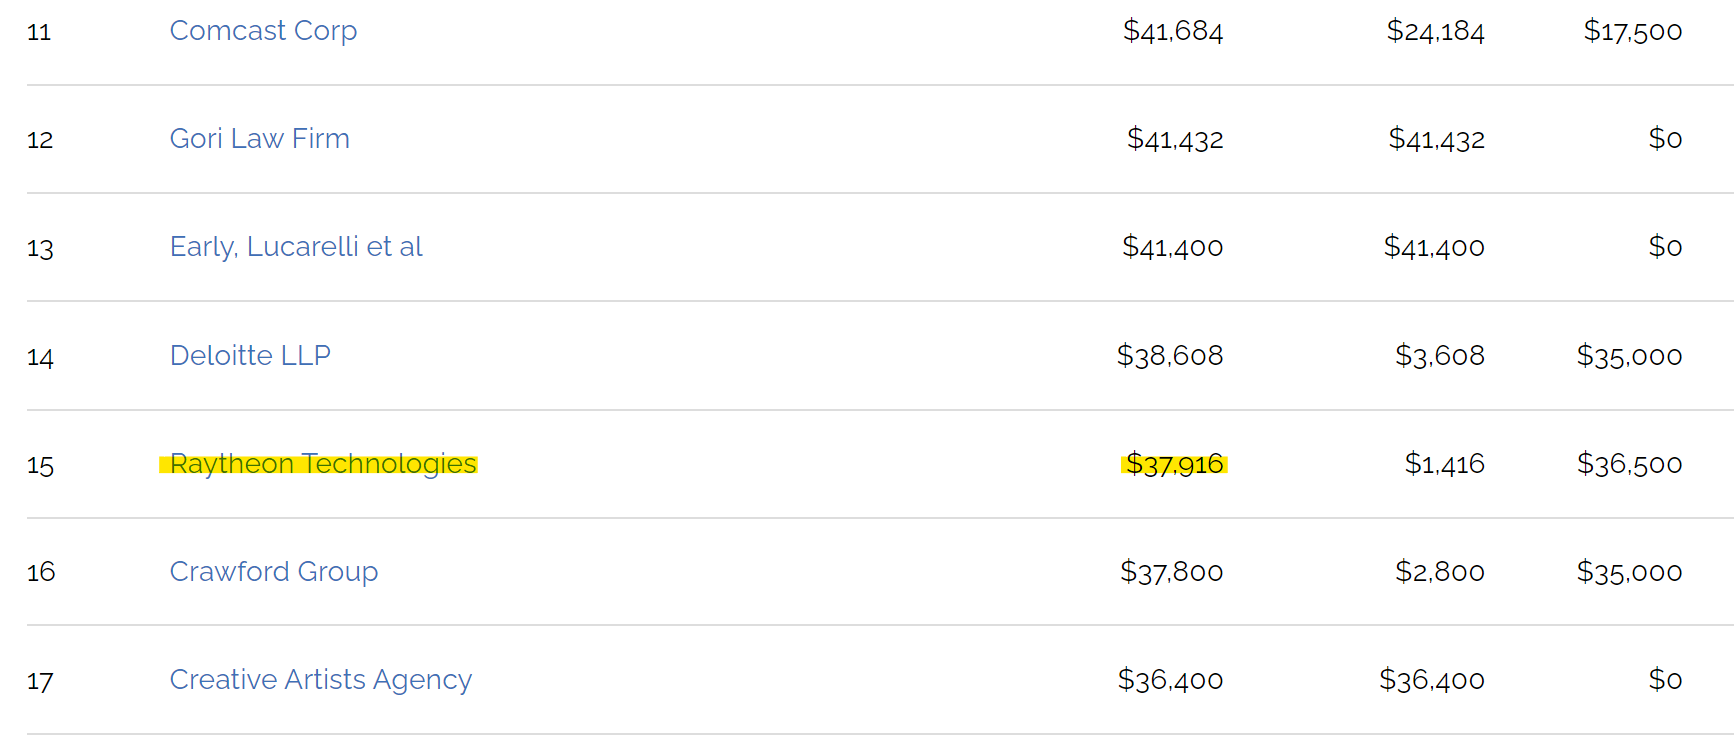The width and height of the screenshot is (1734, 736).
Task: Click the Gori Law Firm link
Action: point(259,139)
